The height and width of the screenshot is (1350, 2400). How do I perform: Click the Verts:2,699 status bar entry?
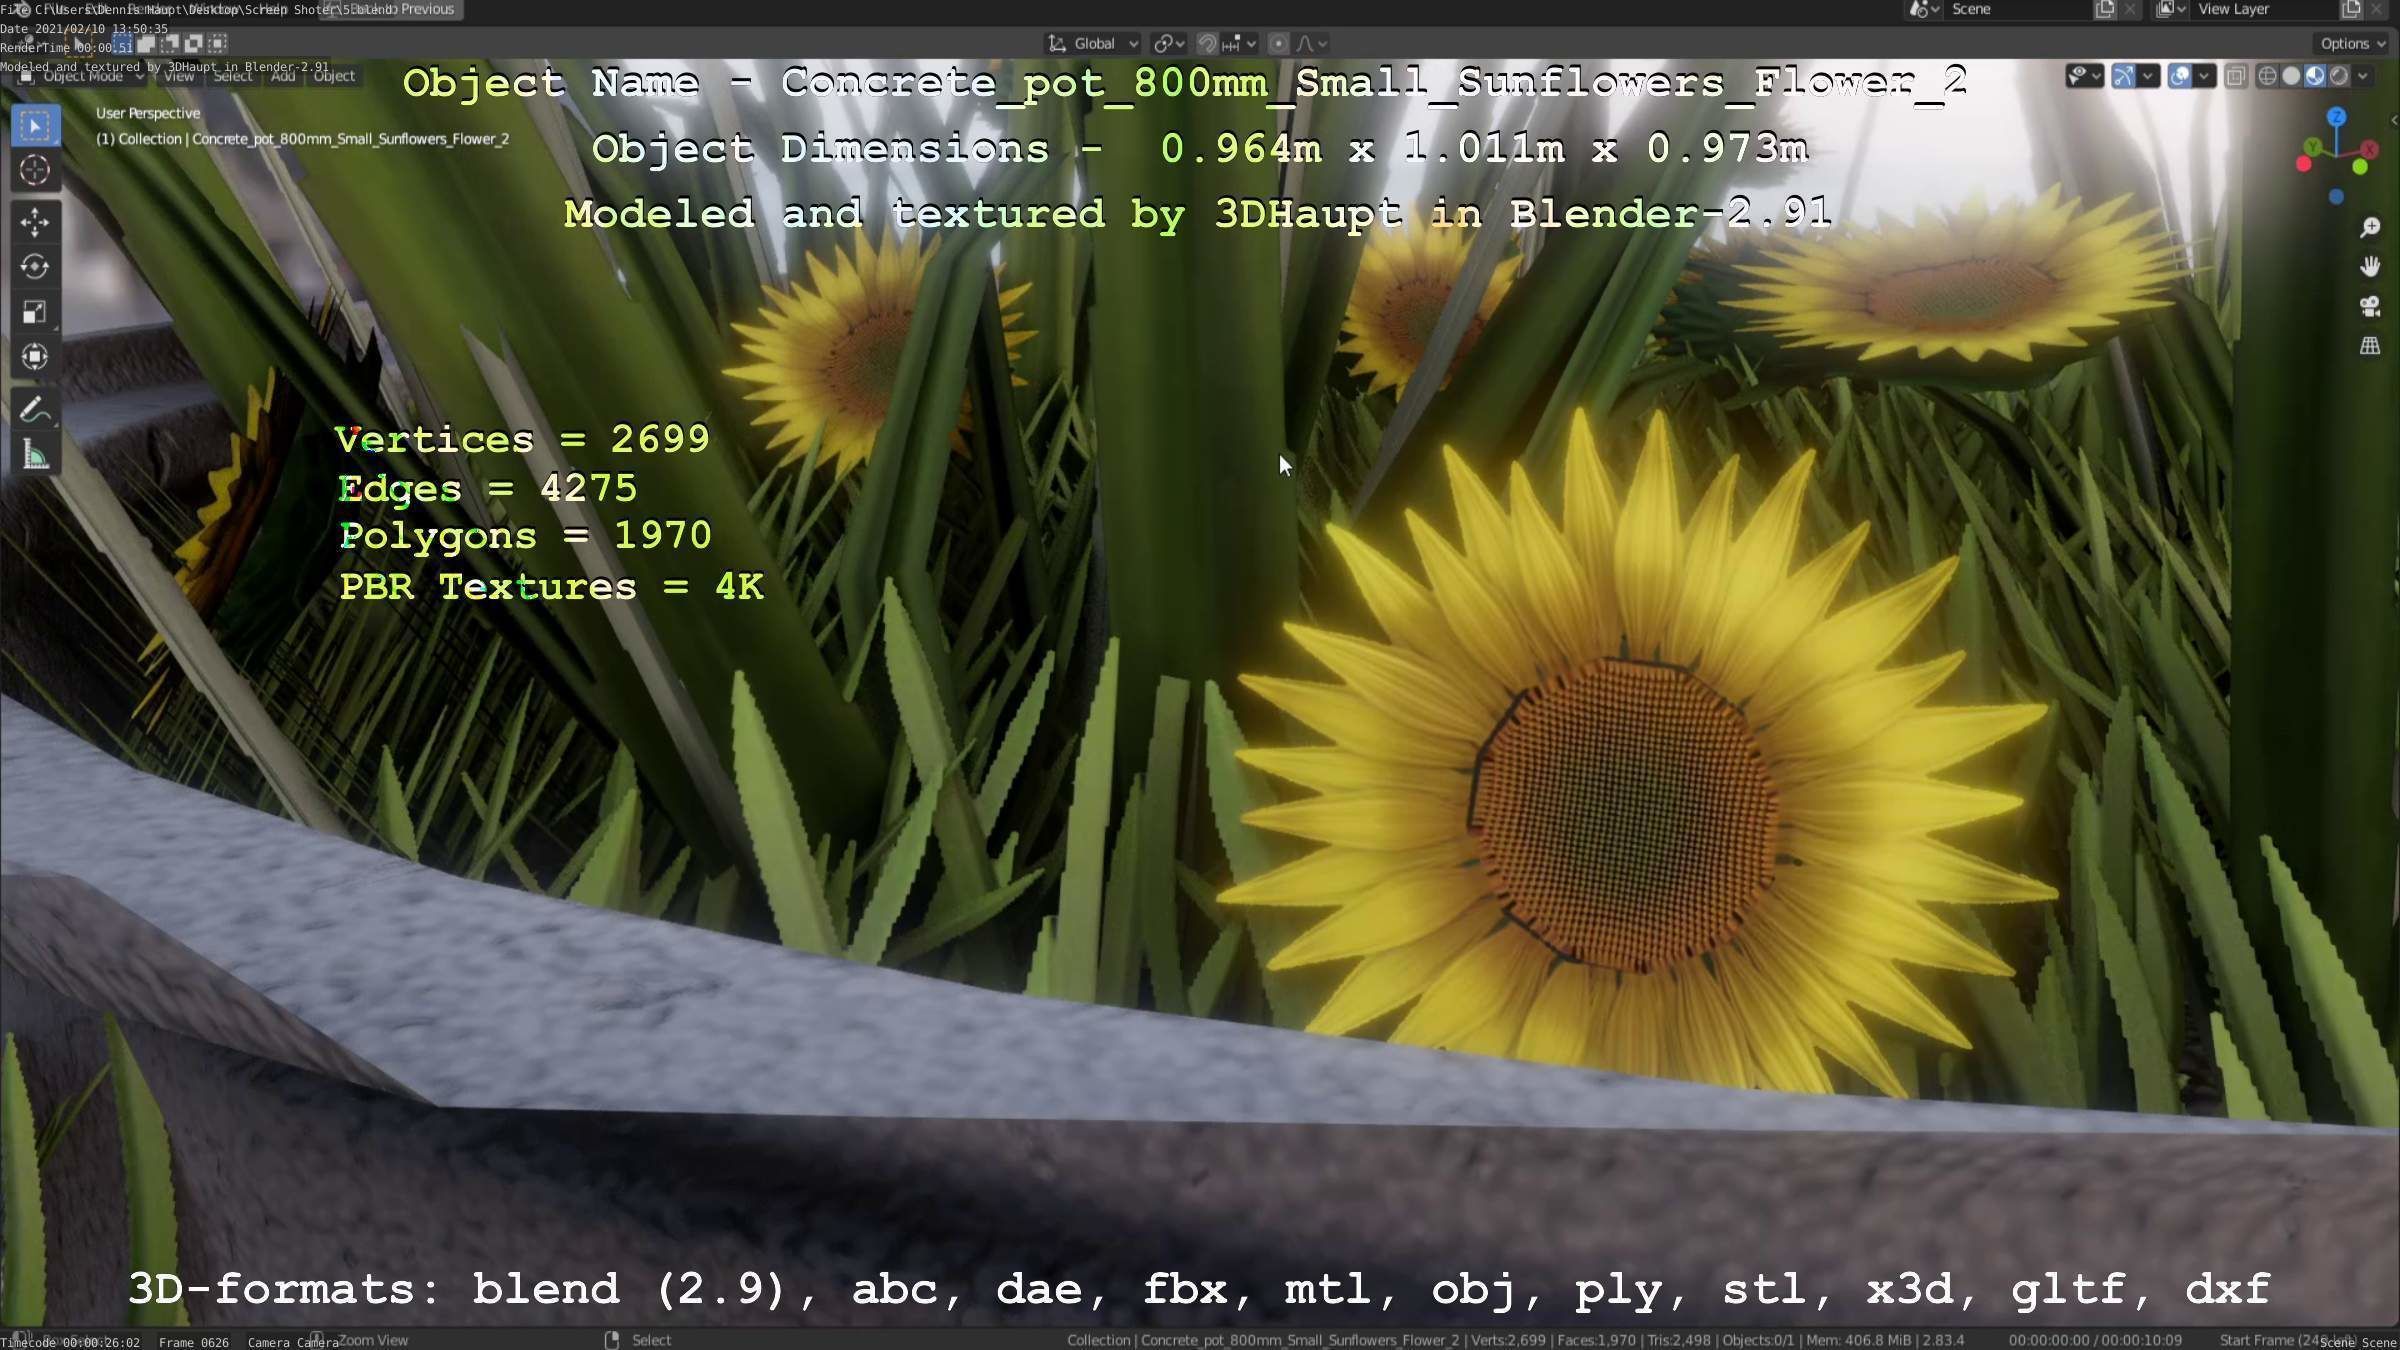[x=1508, y=1340]
